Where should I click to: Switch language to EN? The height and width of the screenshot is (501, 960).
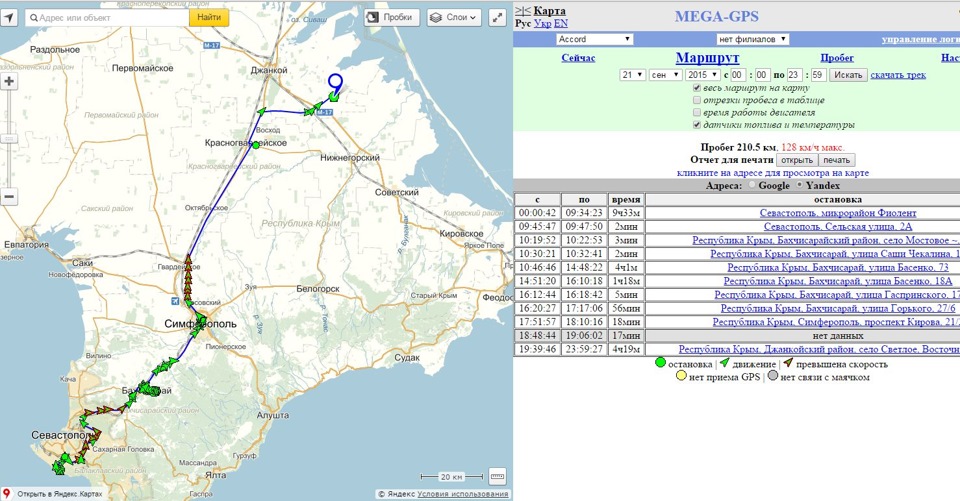point(560,23)
